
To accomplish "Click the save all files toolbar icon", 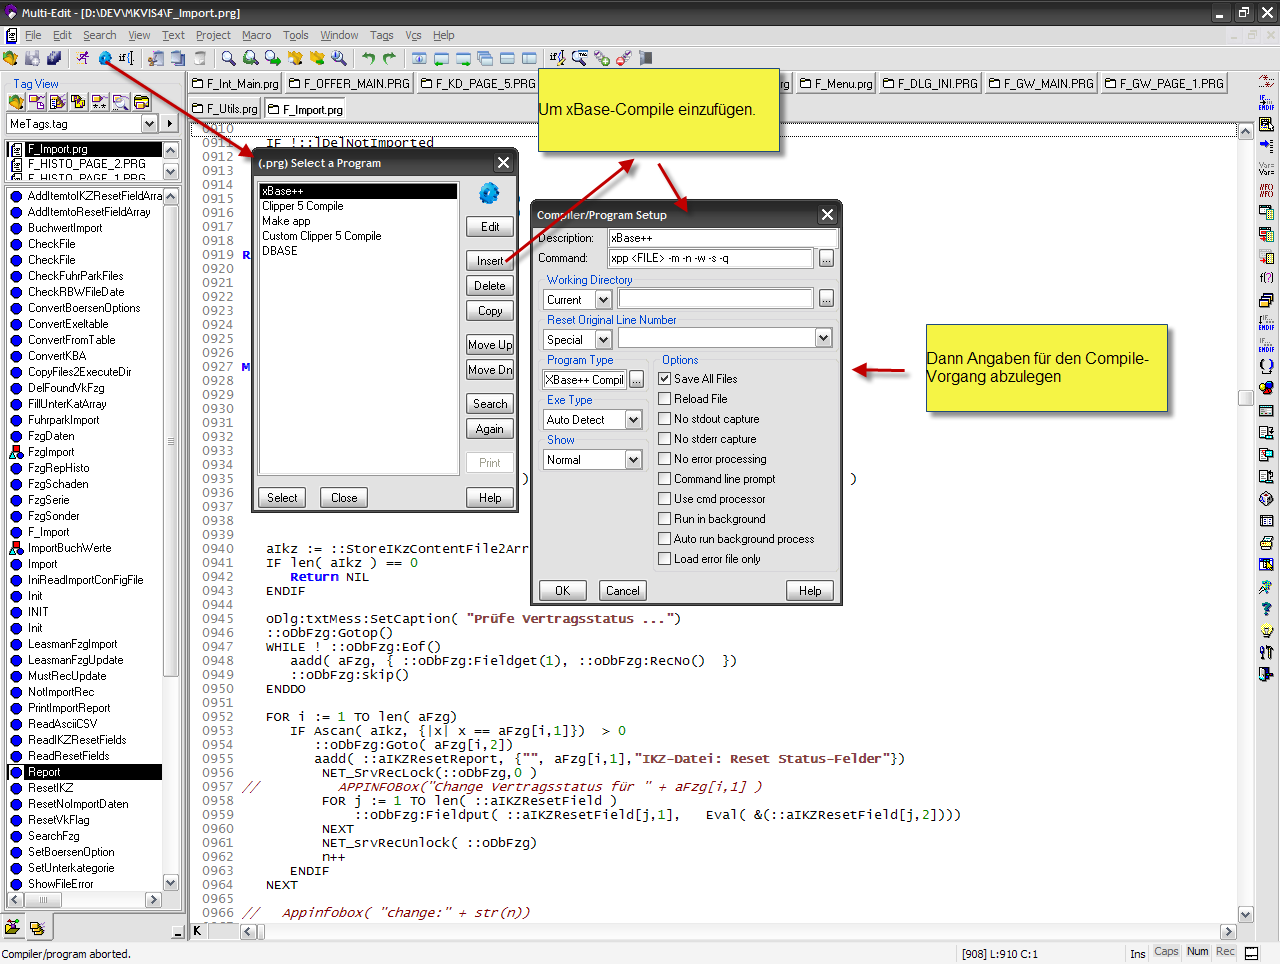I will (x=54, y=59).
